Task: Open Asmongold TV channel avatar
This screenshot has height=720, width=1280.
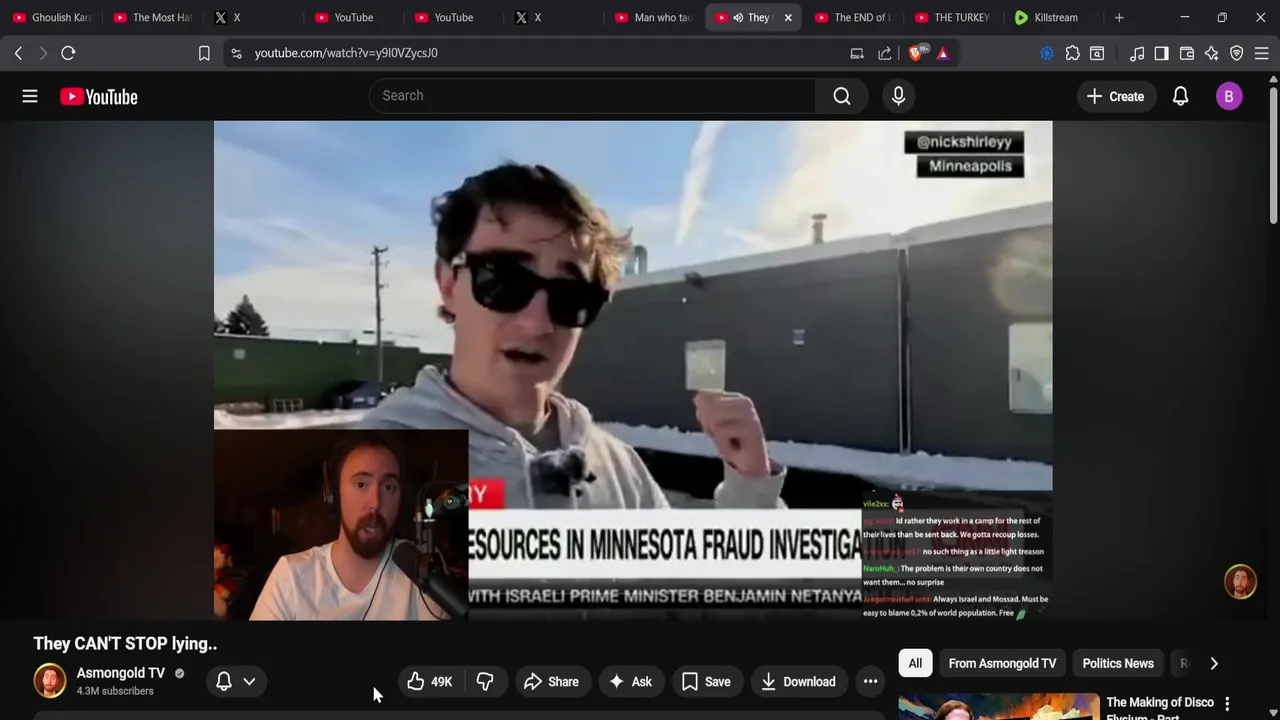Action: click(x=50, y=681)
